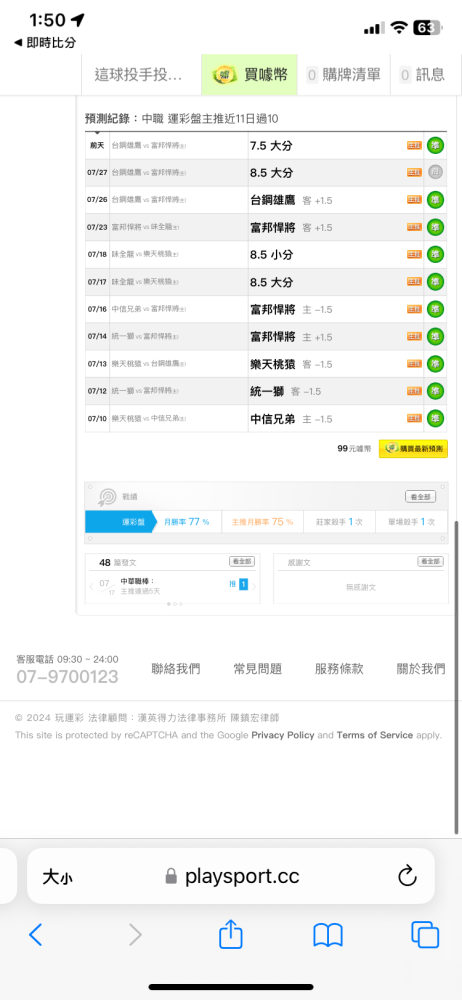The width and height of the screenshot is (462, 1000).
Task: Go to previous post with left chevron
Action: pos(91,587)
